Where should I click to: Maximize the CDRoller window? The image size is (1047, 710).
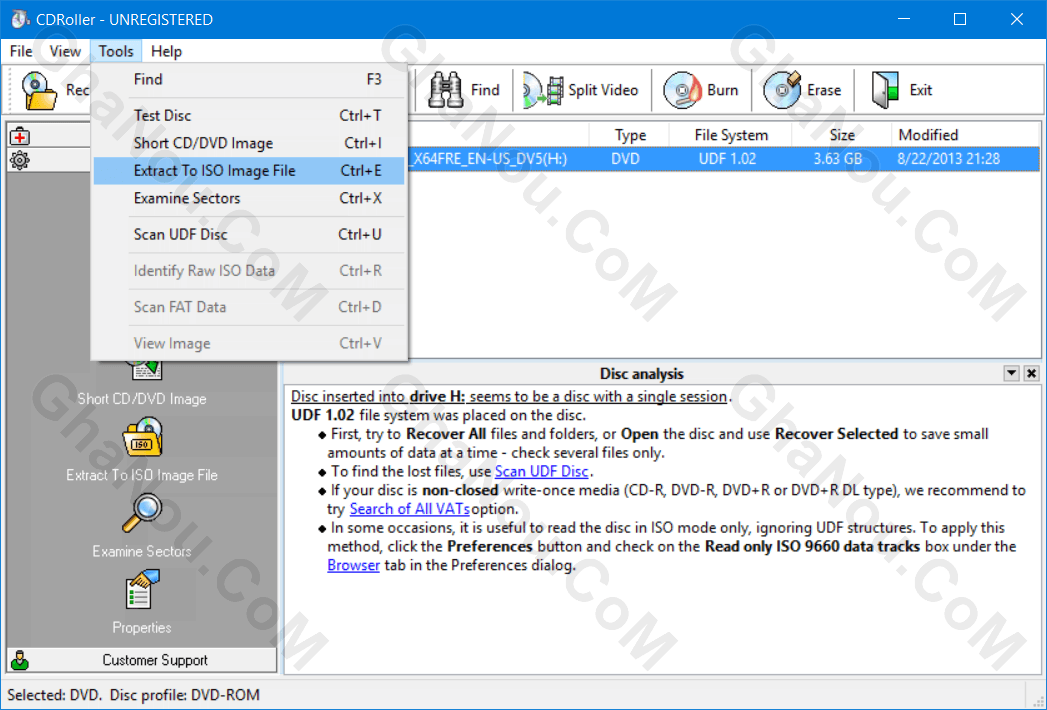pos(960,19)
